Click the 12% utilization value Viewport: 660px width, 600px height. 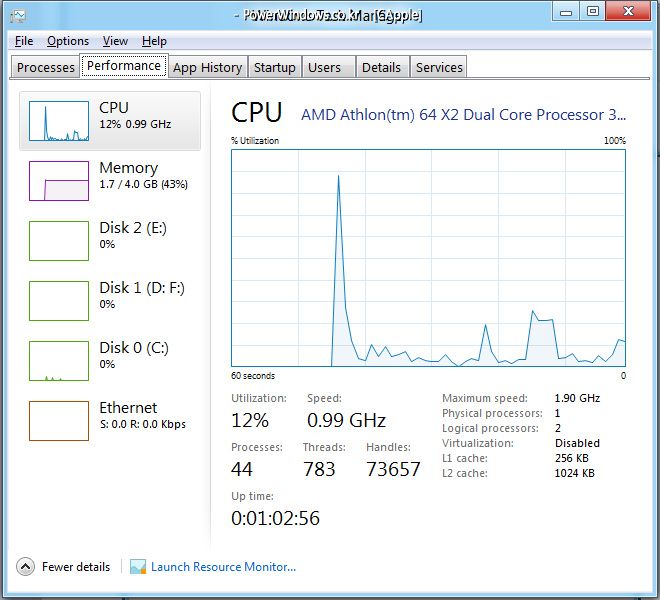[250, 420]
